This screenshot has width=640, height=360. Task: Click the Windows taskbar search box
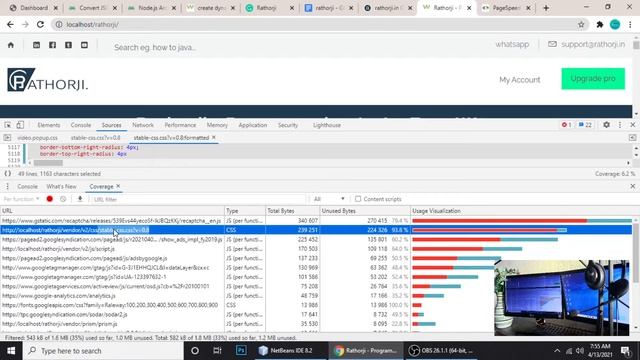103,351
